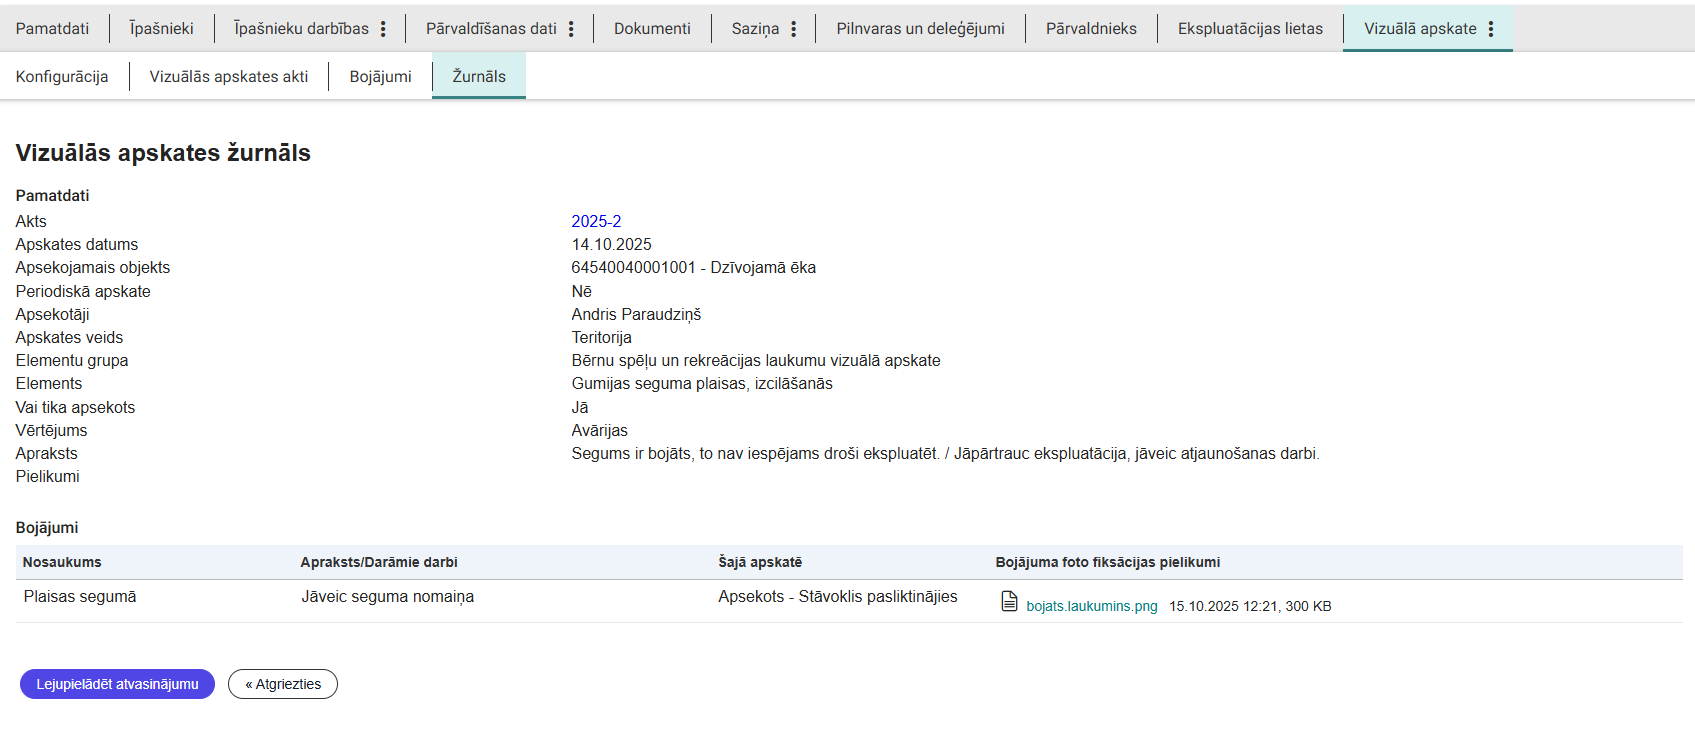Download attachment bojats.laukumins.png
The width and height of the screenshot is (1695, 729).
1091,606
